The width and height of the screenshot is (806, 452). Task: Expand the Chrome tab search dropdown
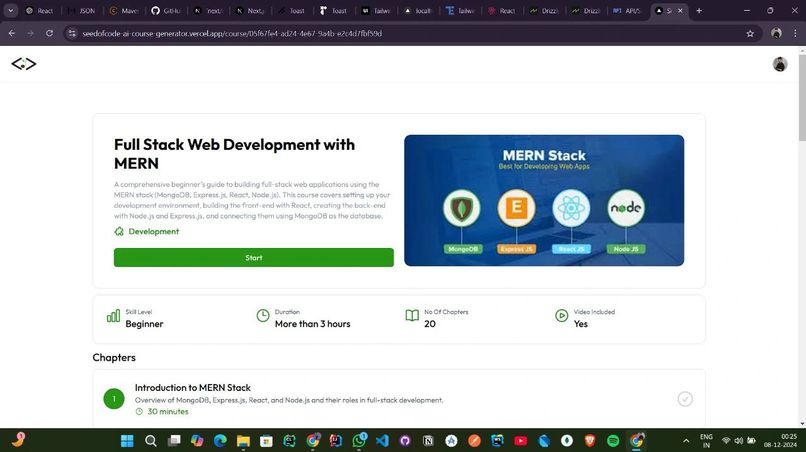[10, 10]
